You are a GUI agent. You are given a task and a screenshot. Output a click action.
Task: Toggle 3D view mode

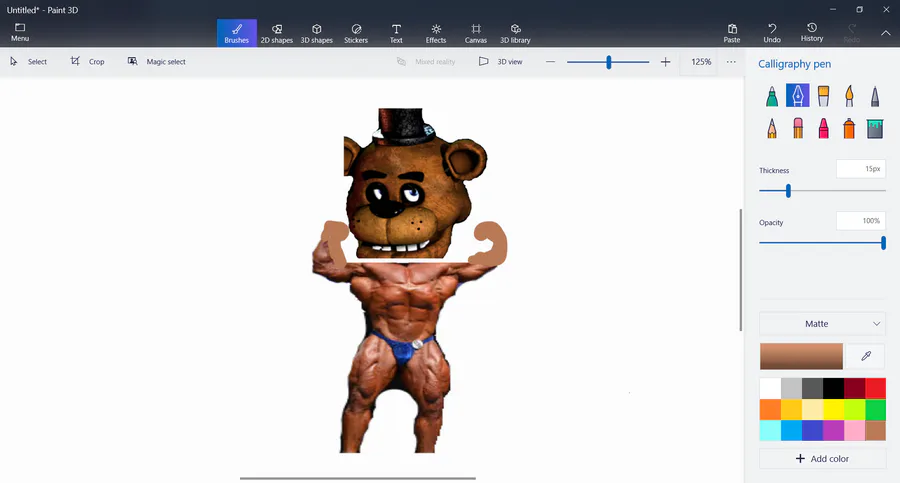(501, 61)
